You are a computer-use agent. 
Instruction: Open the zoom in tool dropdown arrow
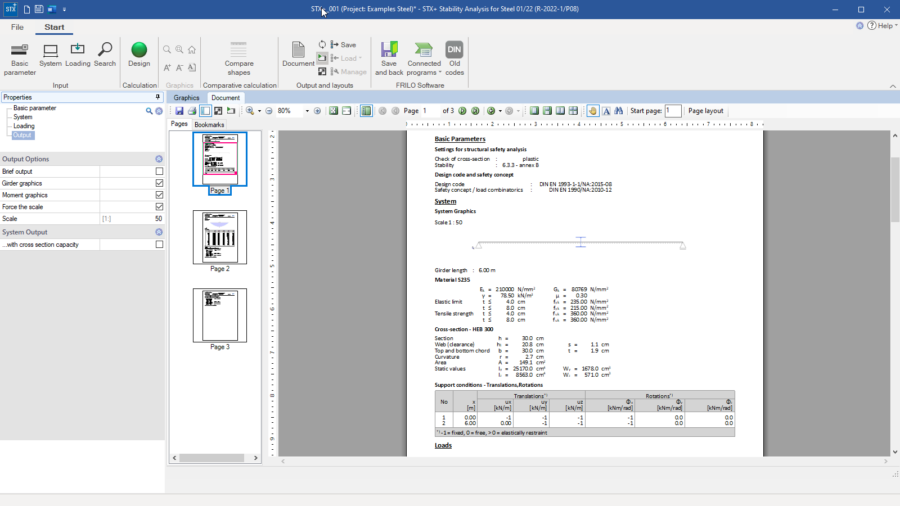[259, 111]
